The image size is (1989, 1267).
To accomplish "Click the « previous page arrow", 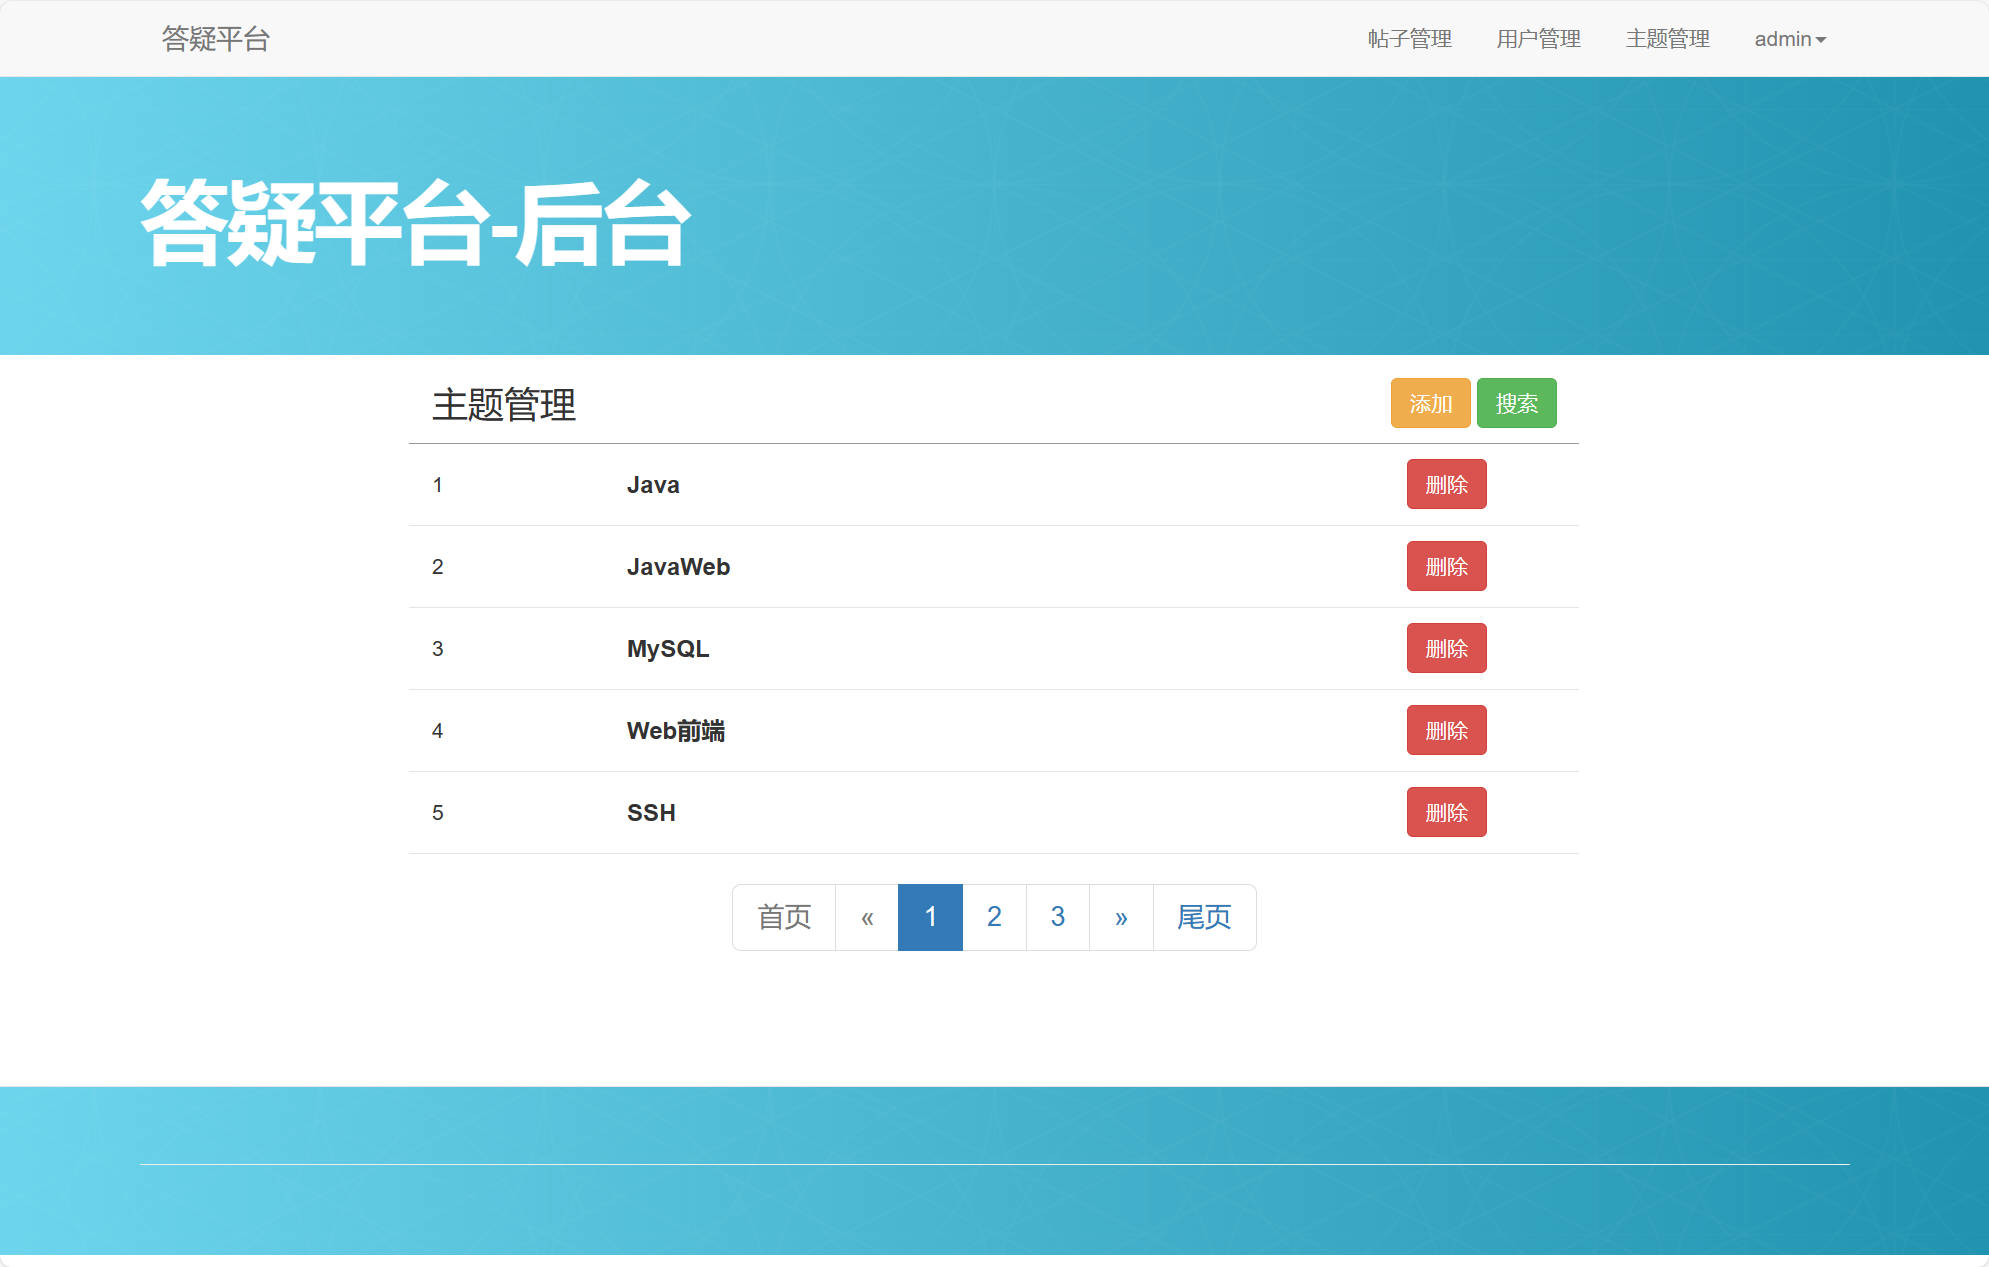I will click(x=866, y=917).
